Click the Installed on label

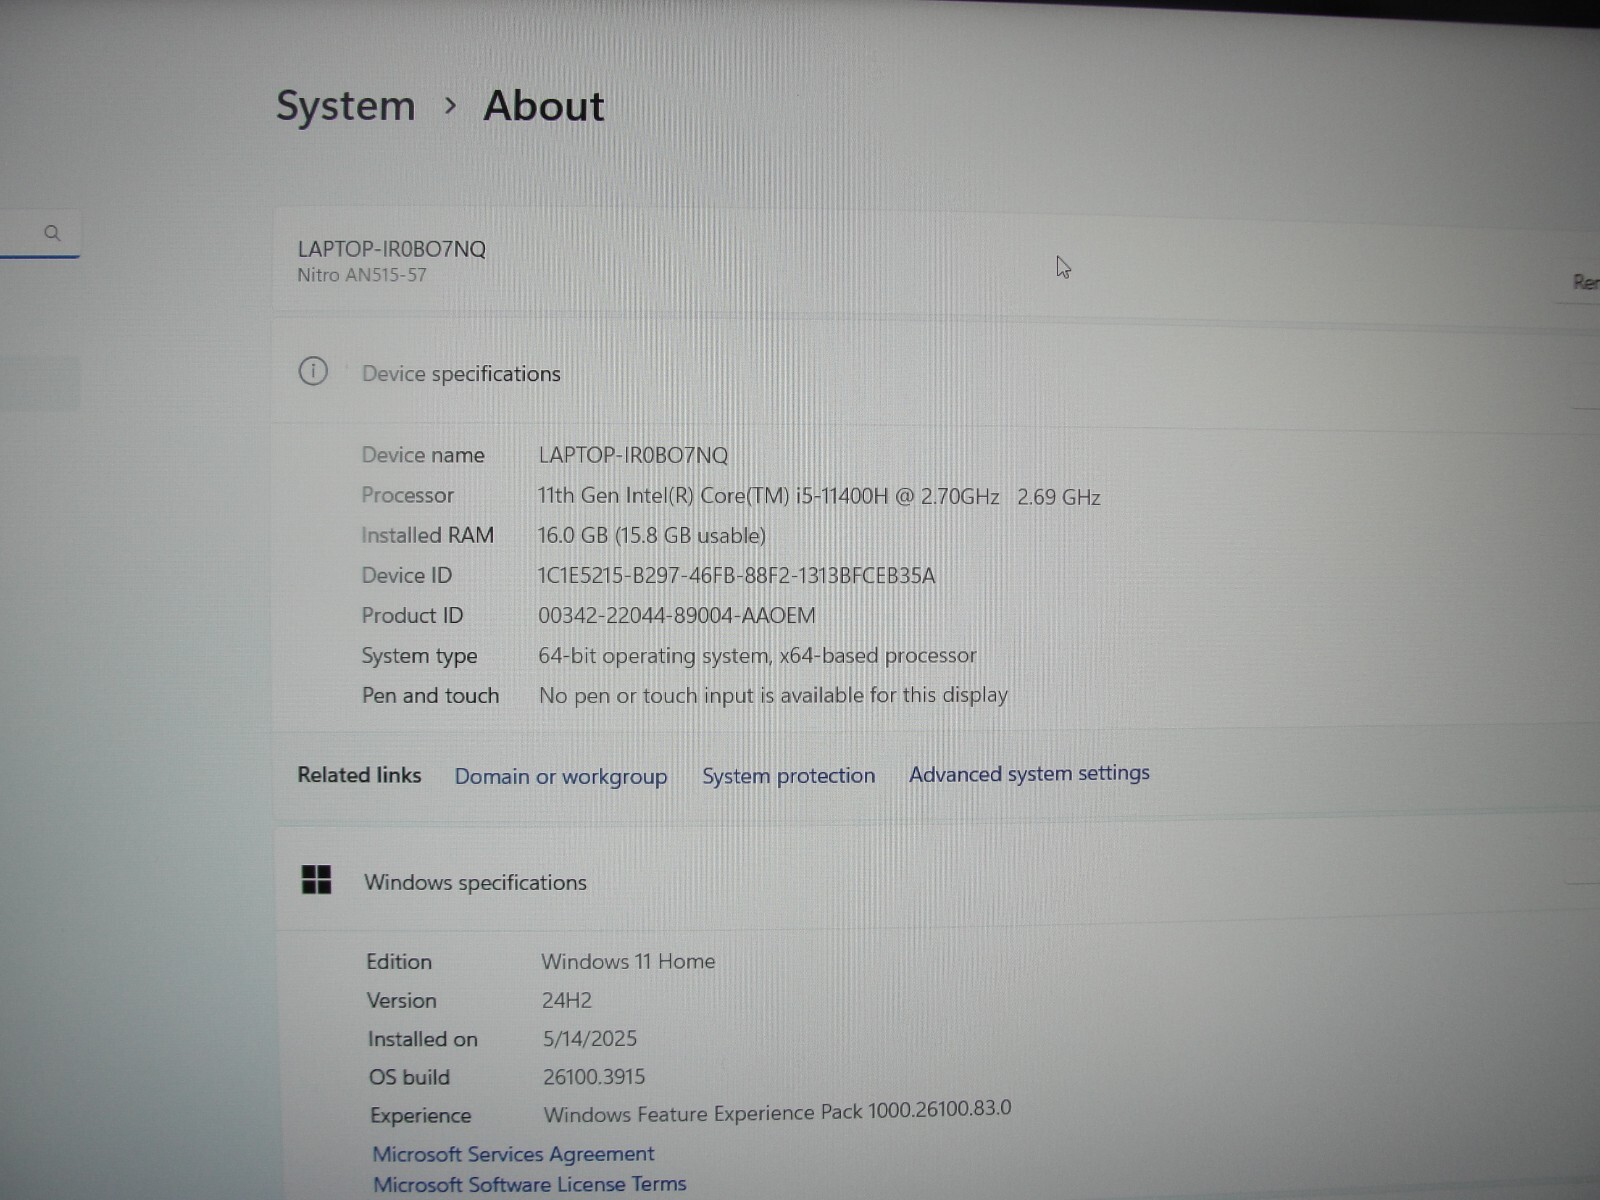(422, 1039)
